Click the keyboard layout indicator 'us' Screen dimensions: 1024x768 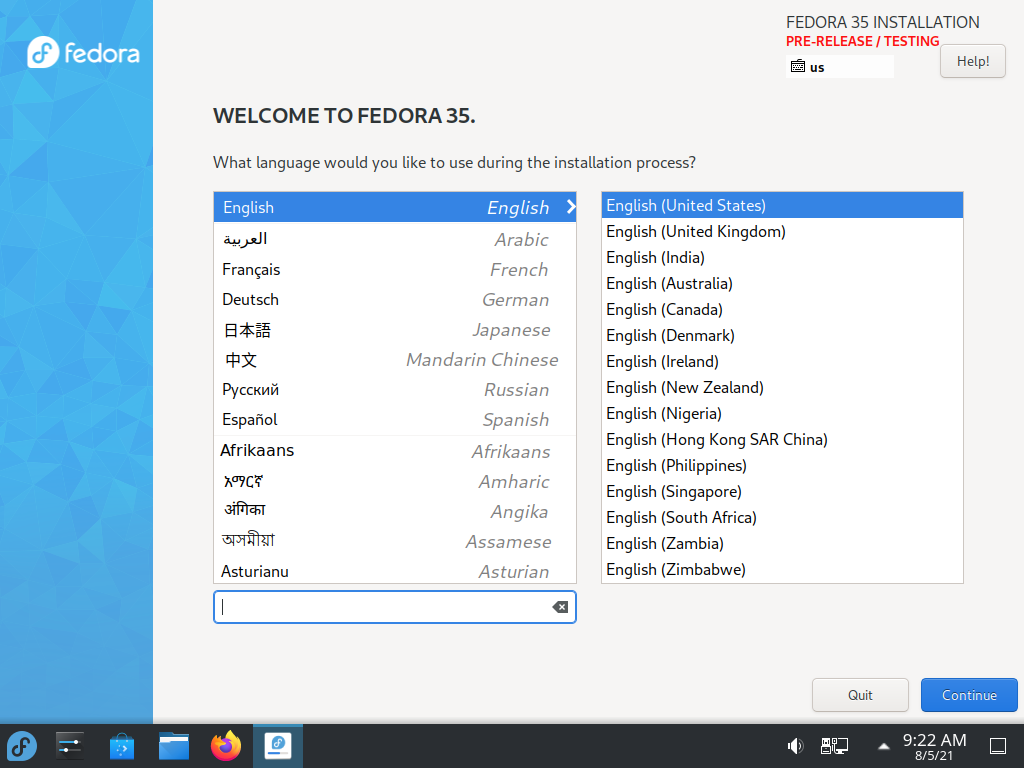click(839, 67)
